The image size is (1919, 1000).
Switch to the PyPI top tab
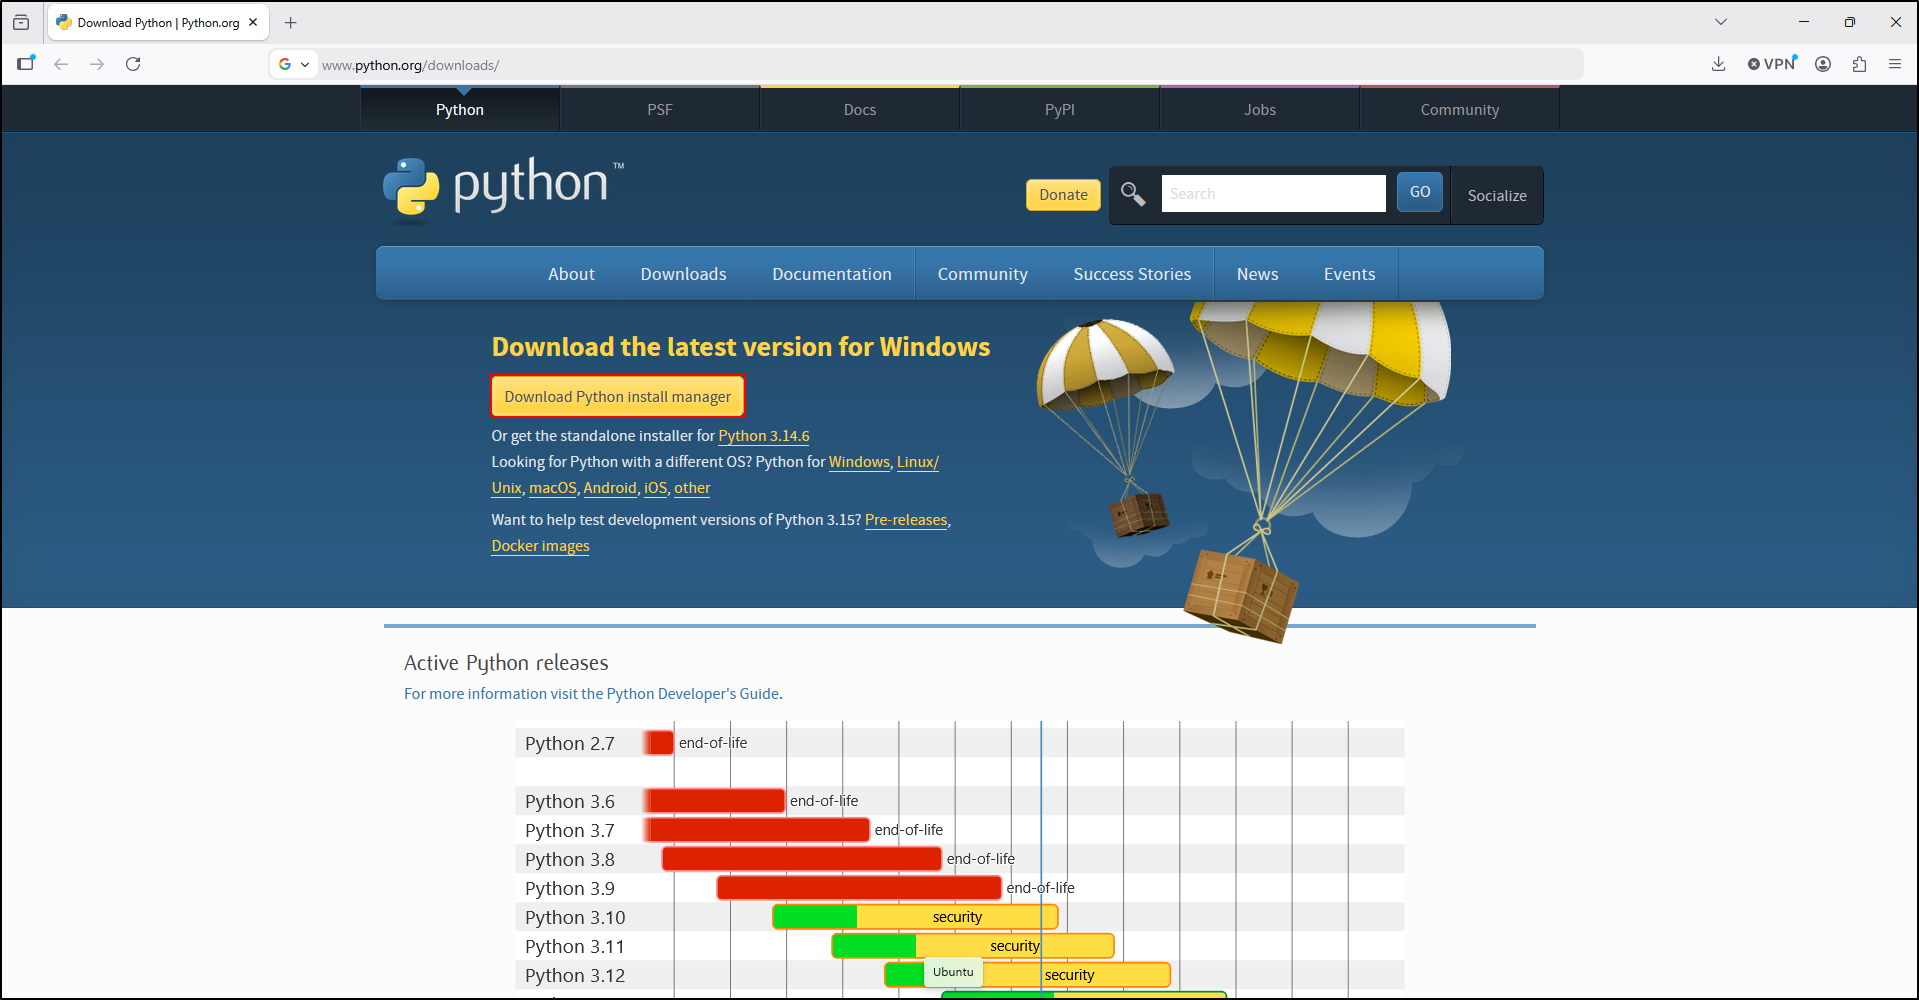coord(1060,109)
